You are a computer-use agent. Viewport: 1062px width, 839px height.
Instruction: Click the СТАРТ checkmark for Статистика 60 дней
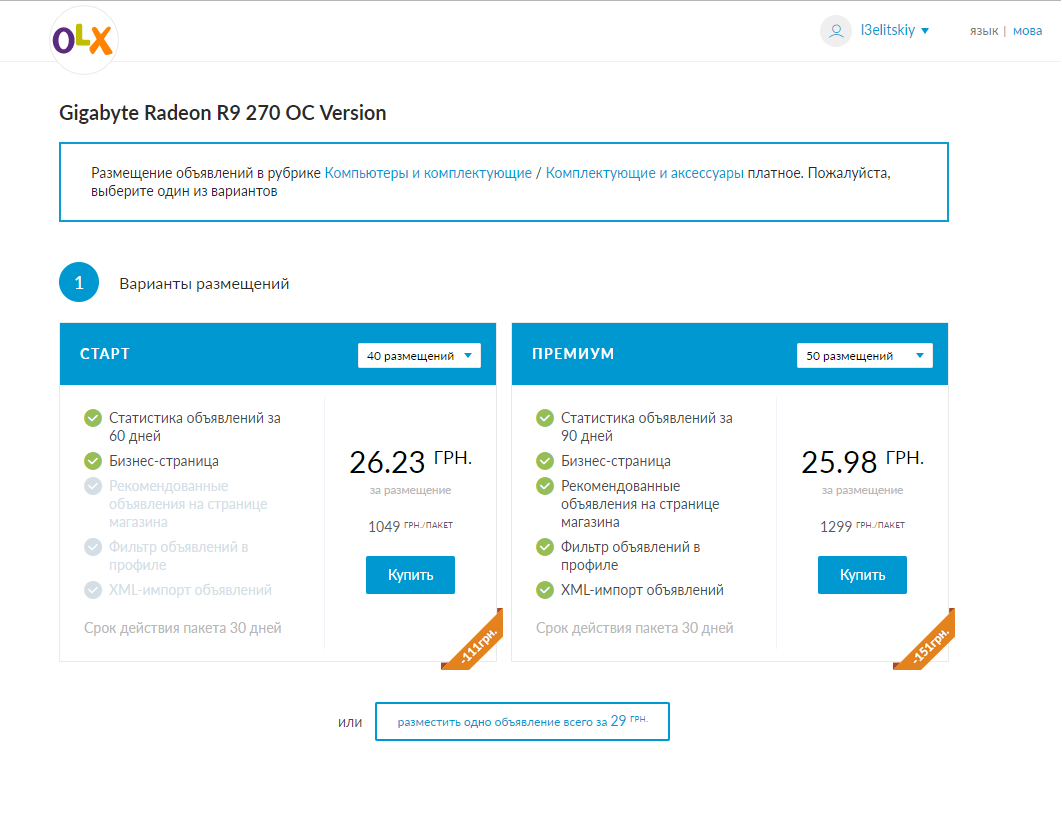(93, 418)
